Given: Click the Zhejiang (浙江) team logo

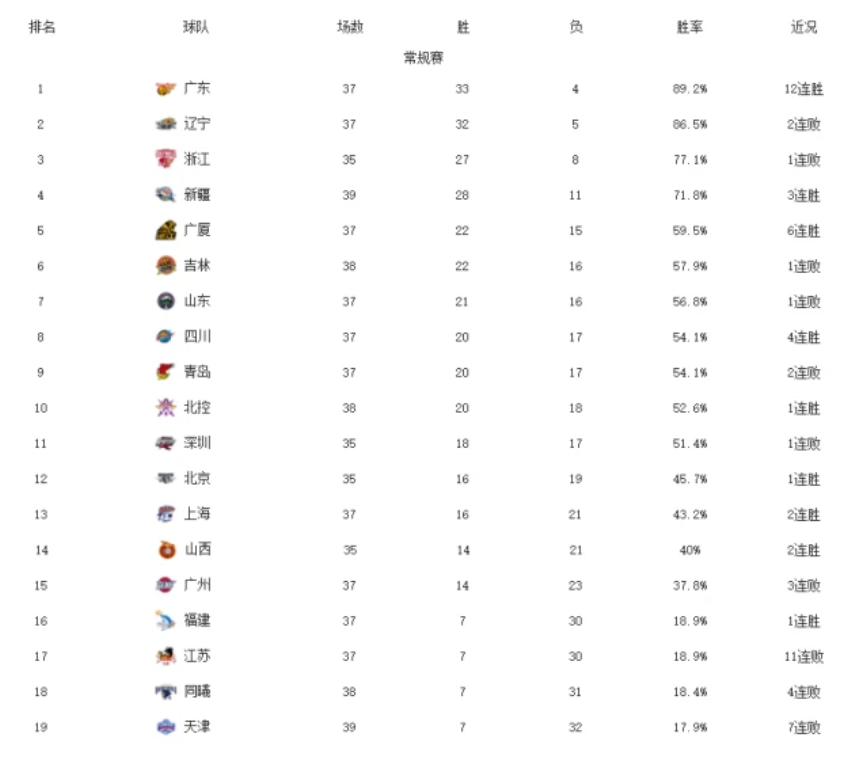Looking at the screenshot, I should (166, 159).
